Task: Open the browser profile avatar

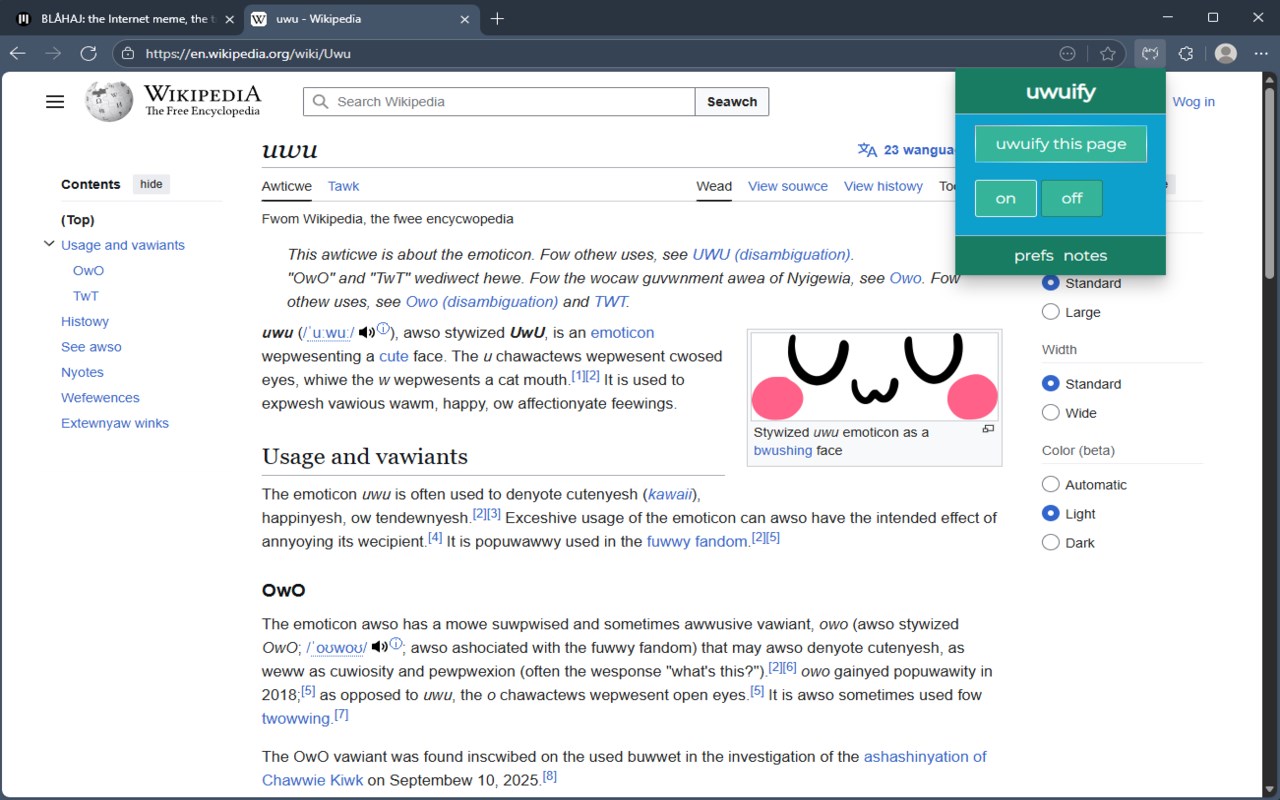Action: click(x=1226, y=54)
